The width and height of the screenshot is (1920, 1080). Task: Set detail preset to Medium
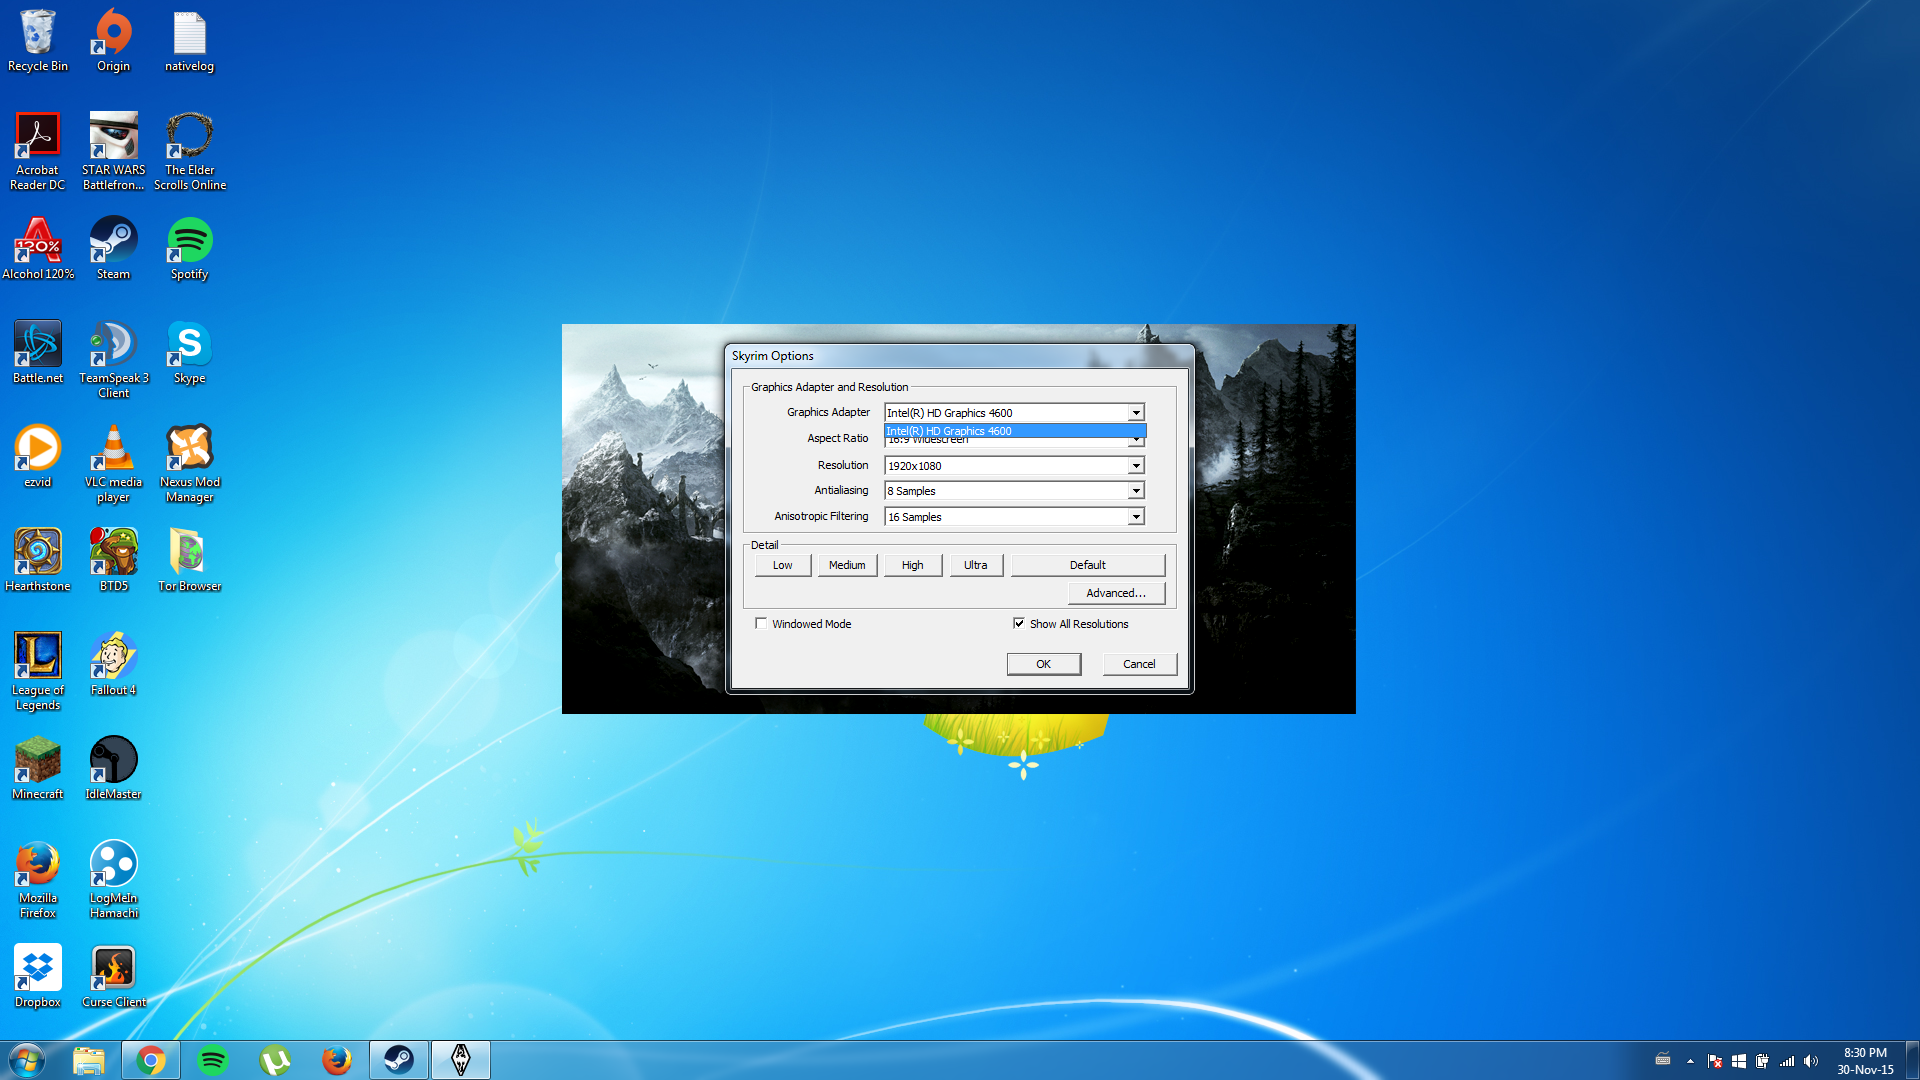(x=847, y=565)
